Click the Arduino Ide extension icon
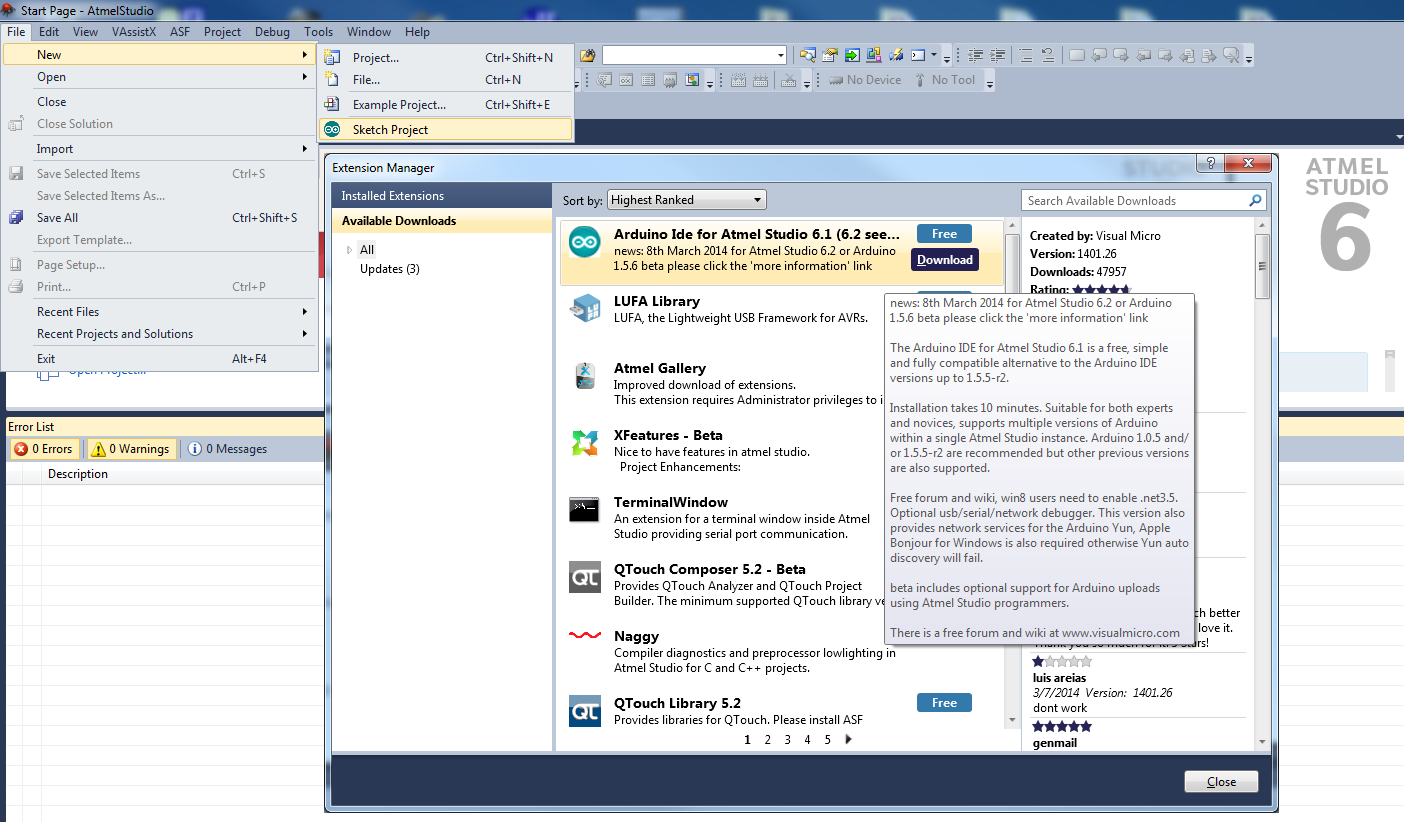 (585, 242)
